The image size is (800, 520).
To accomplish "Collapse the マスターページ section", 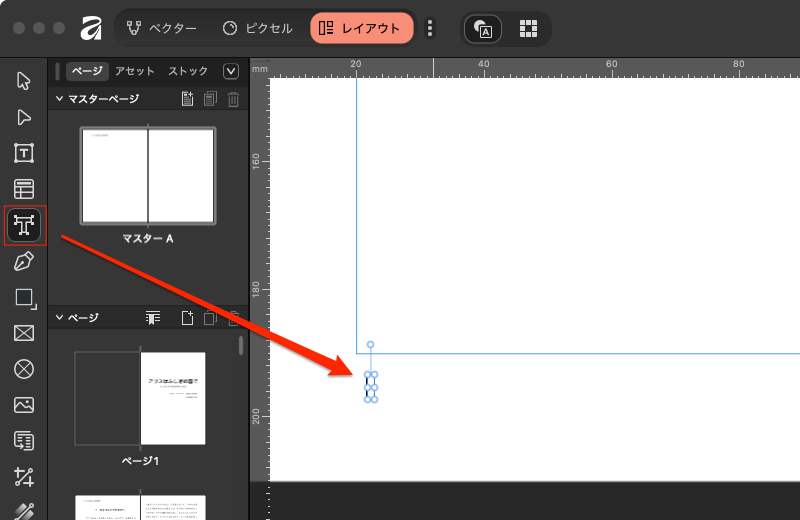I will click(59, 99).
